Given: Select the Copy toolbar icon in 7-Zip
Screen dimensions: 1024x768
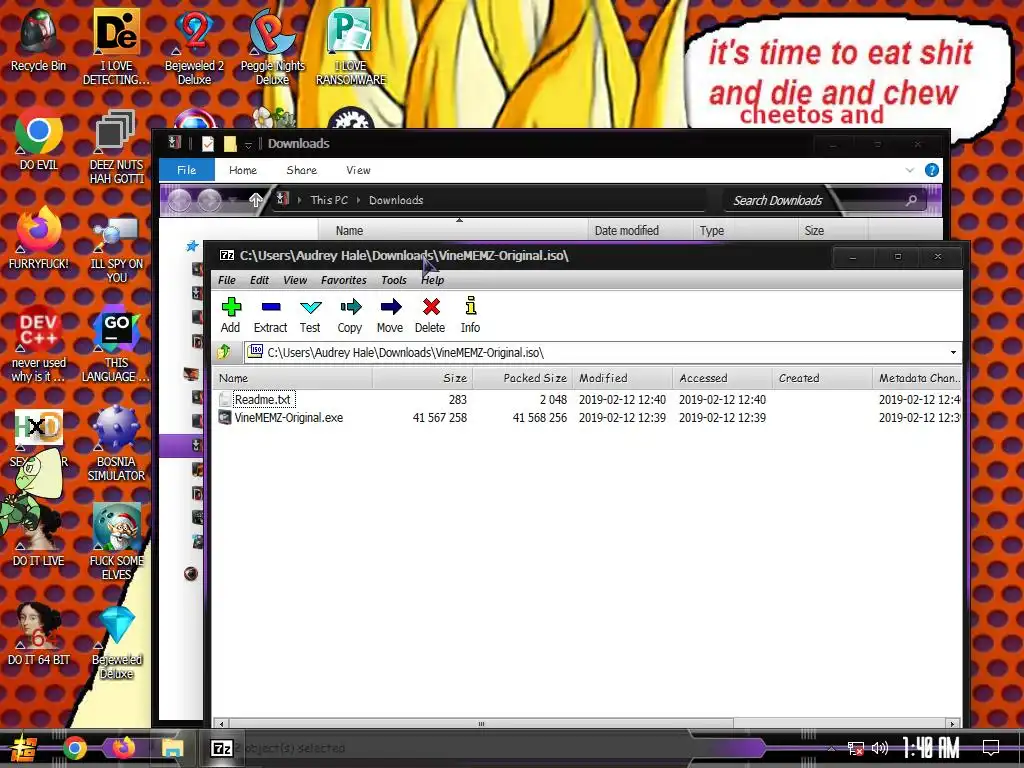Looking at the screenshot, I should click(x=350, y=315).
